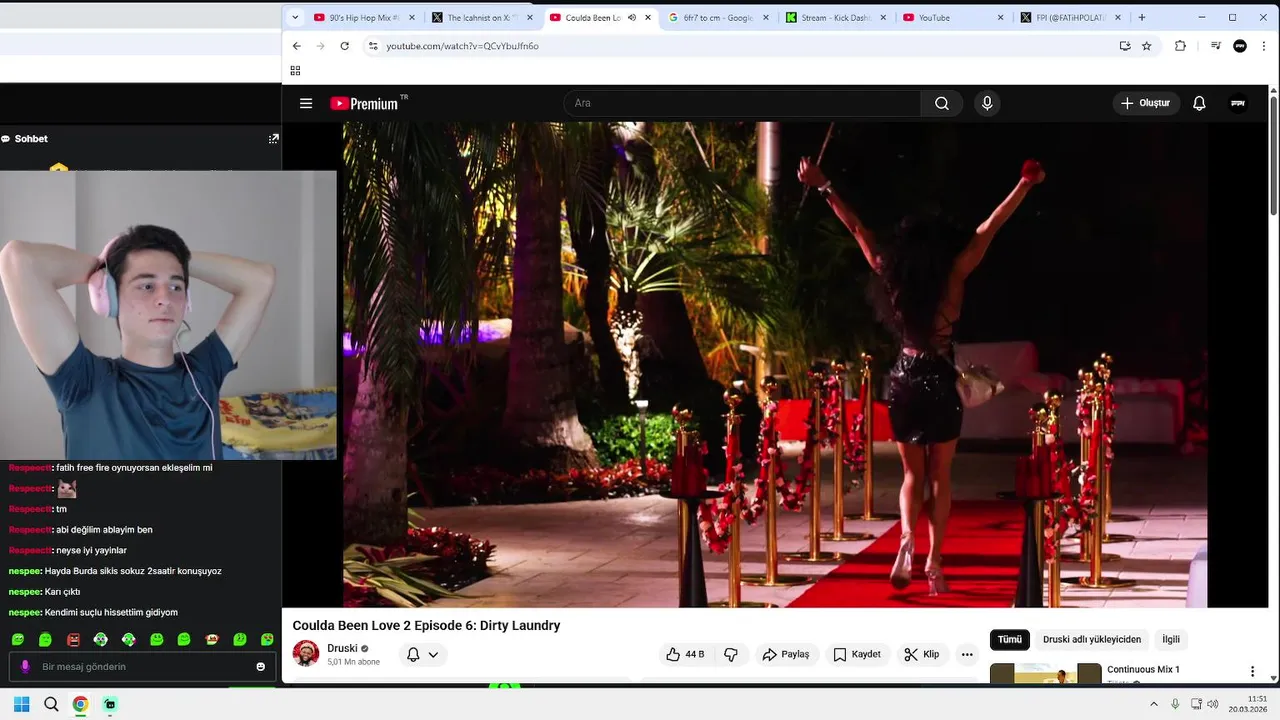Open a new Chrome tab

(1142, 17)
